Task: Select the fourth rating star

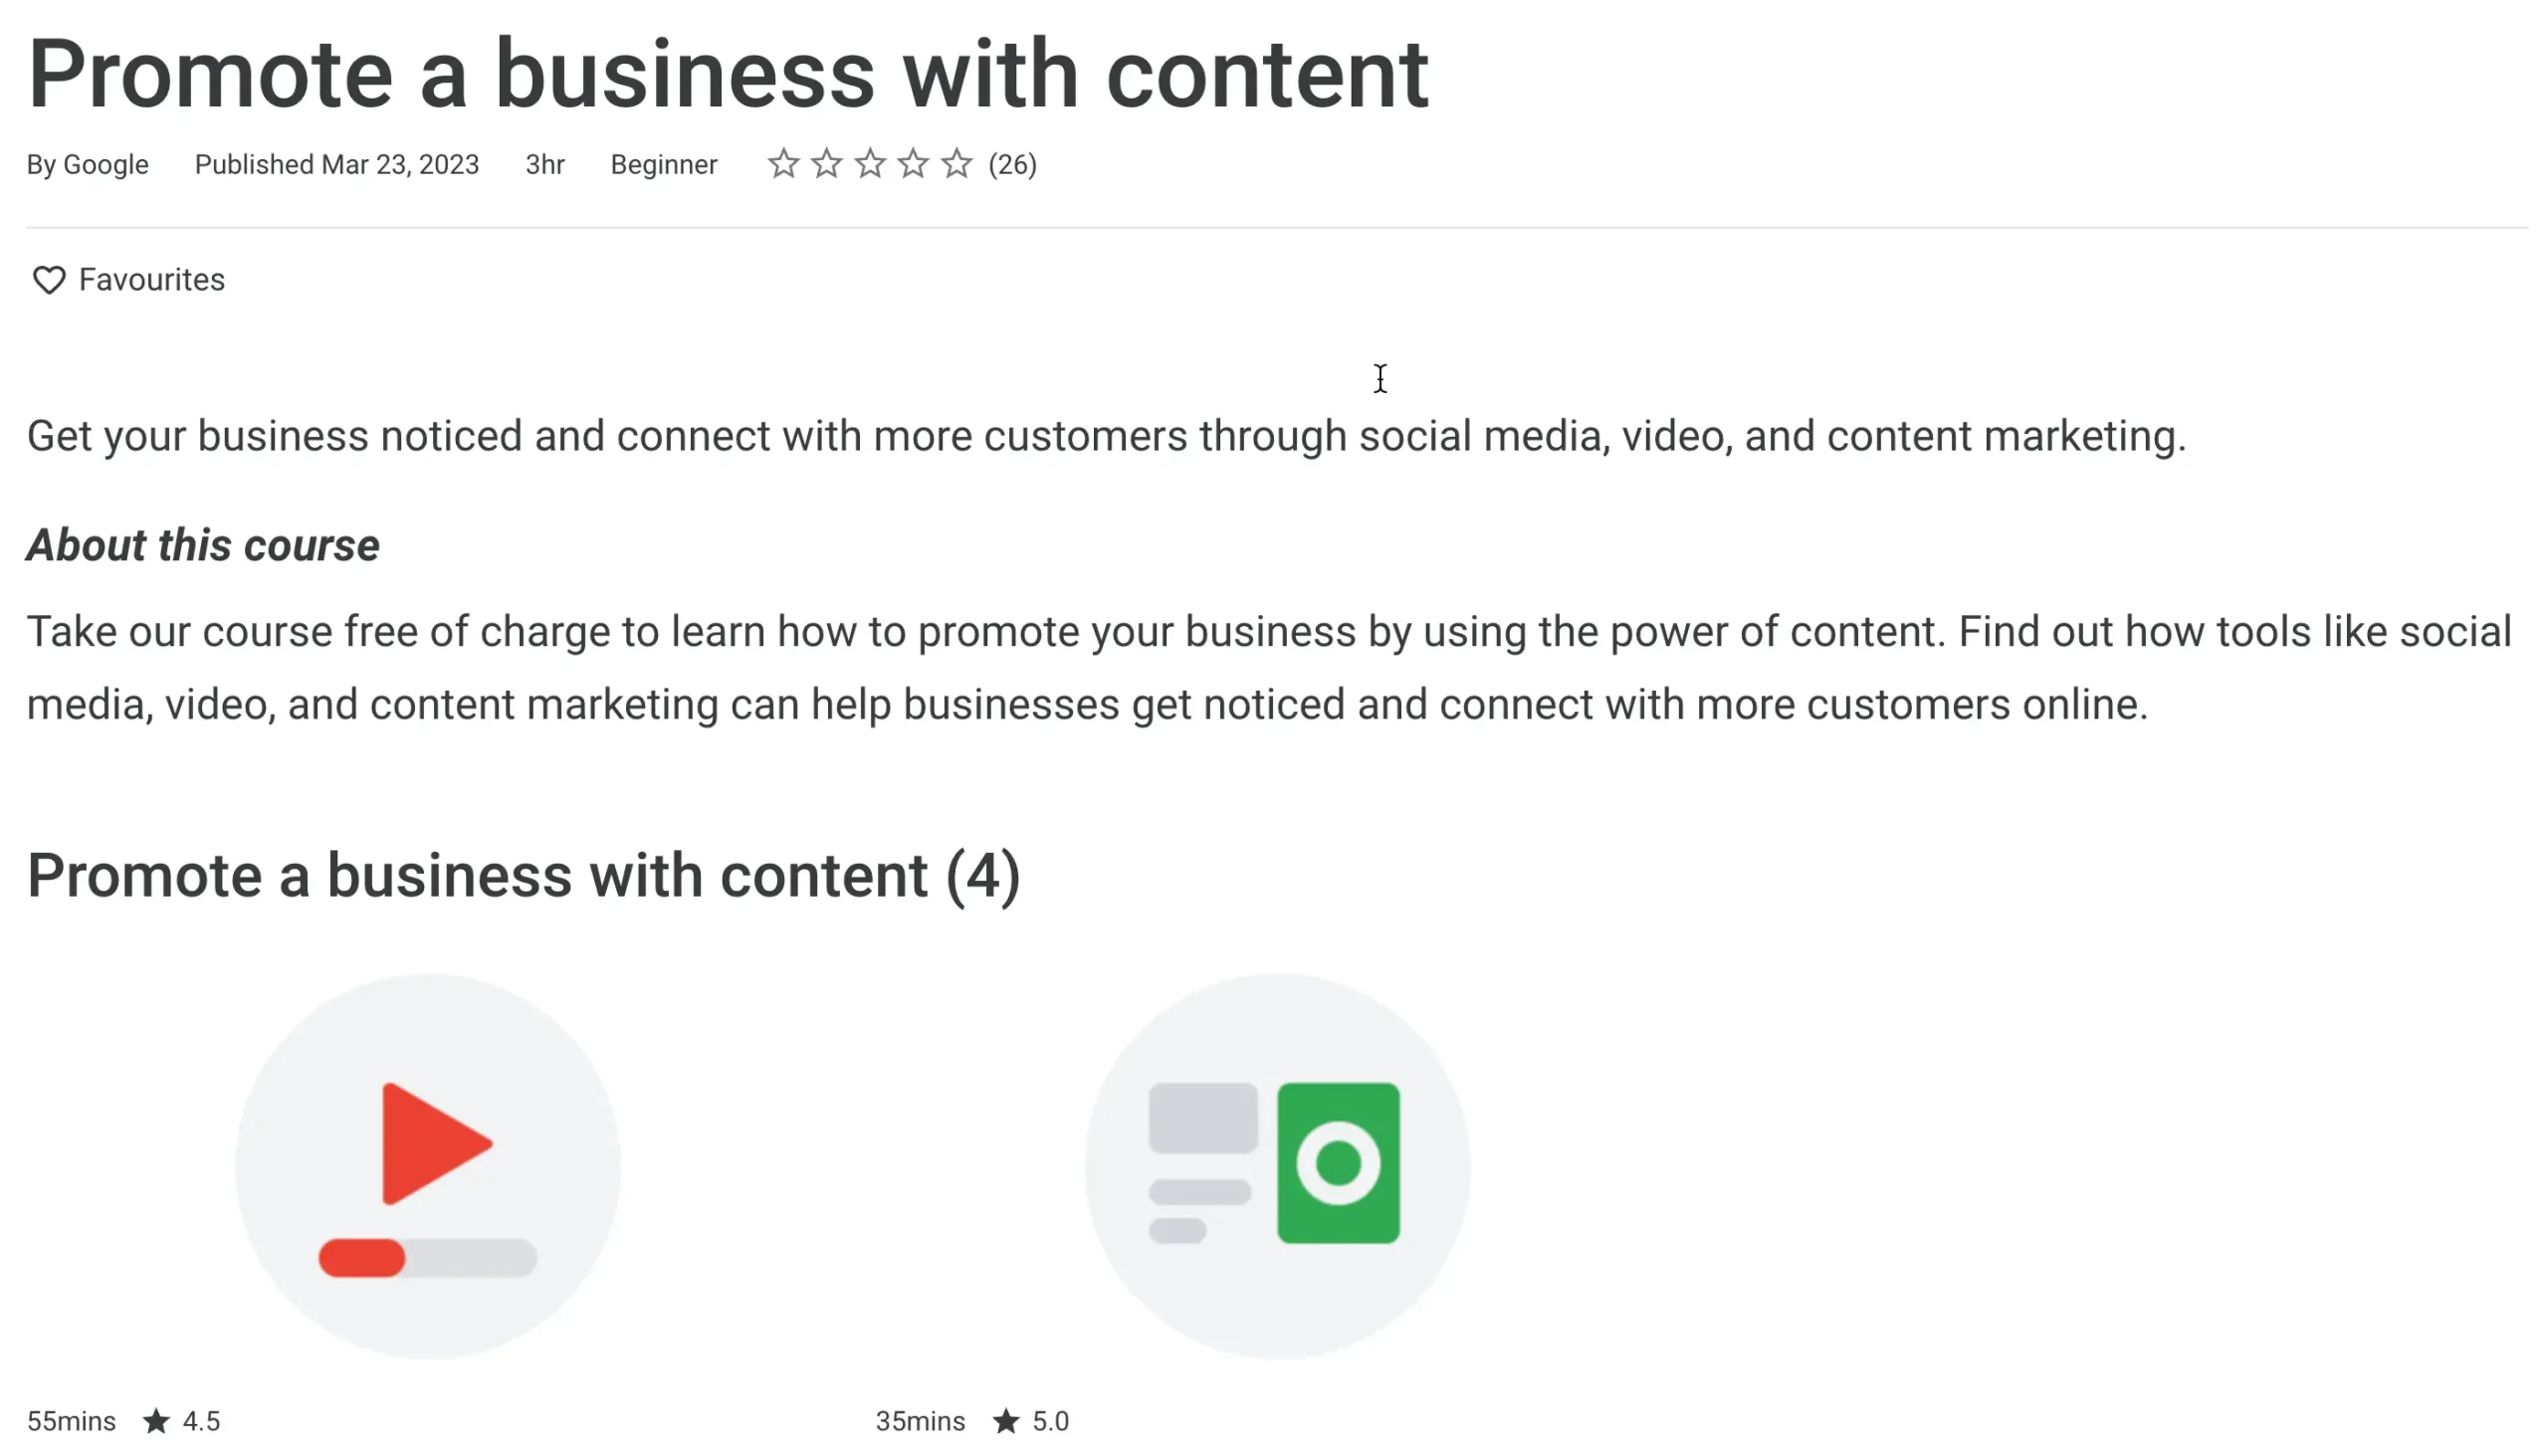Action: click(x=913, y=163)
